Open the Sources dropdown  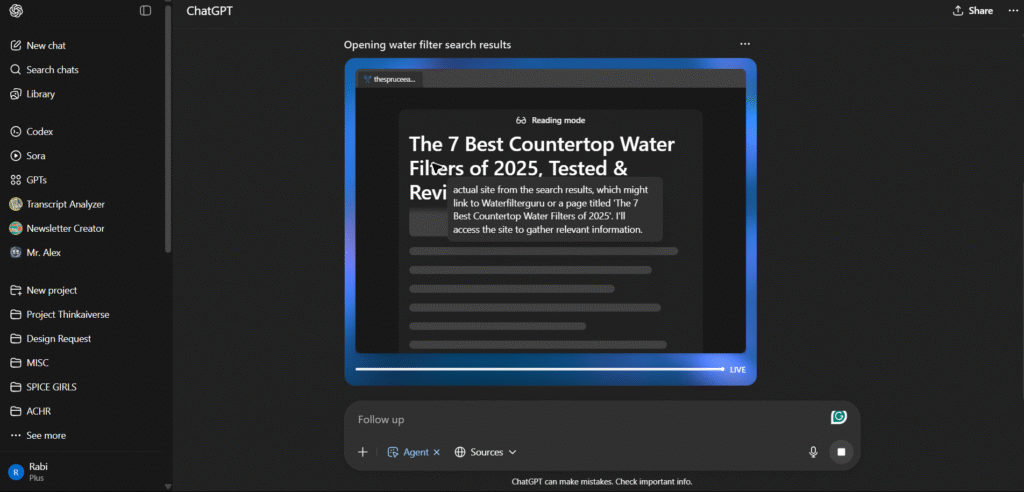(486, 452)
